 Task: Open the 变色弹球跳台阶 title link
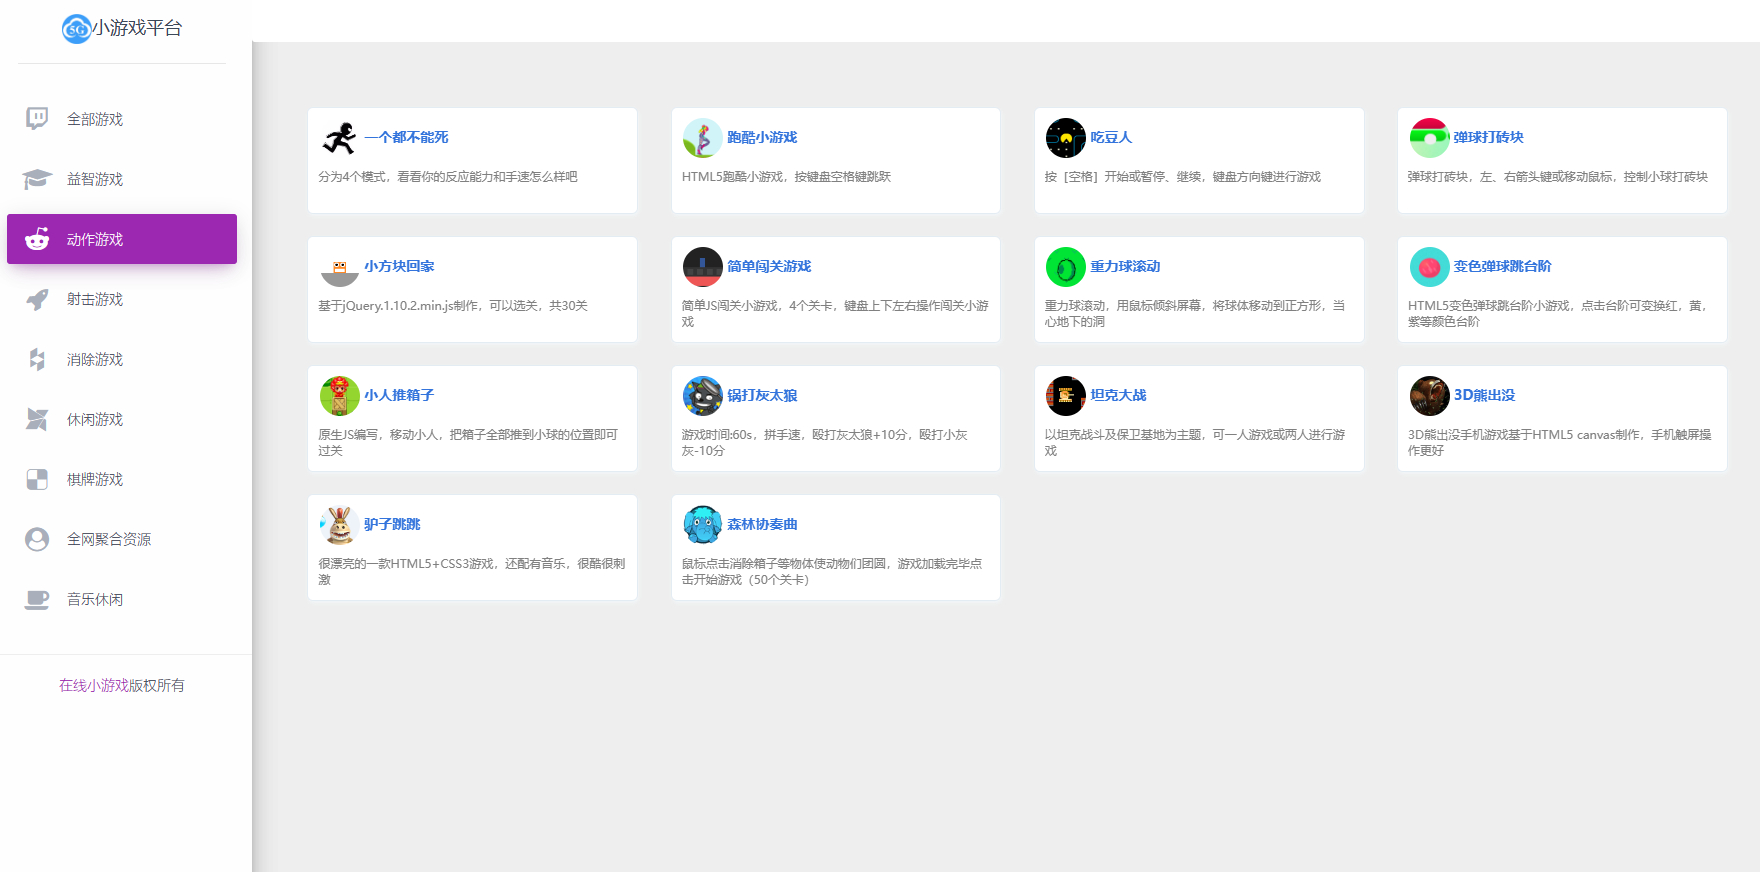1503,266
